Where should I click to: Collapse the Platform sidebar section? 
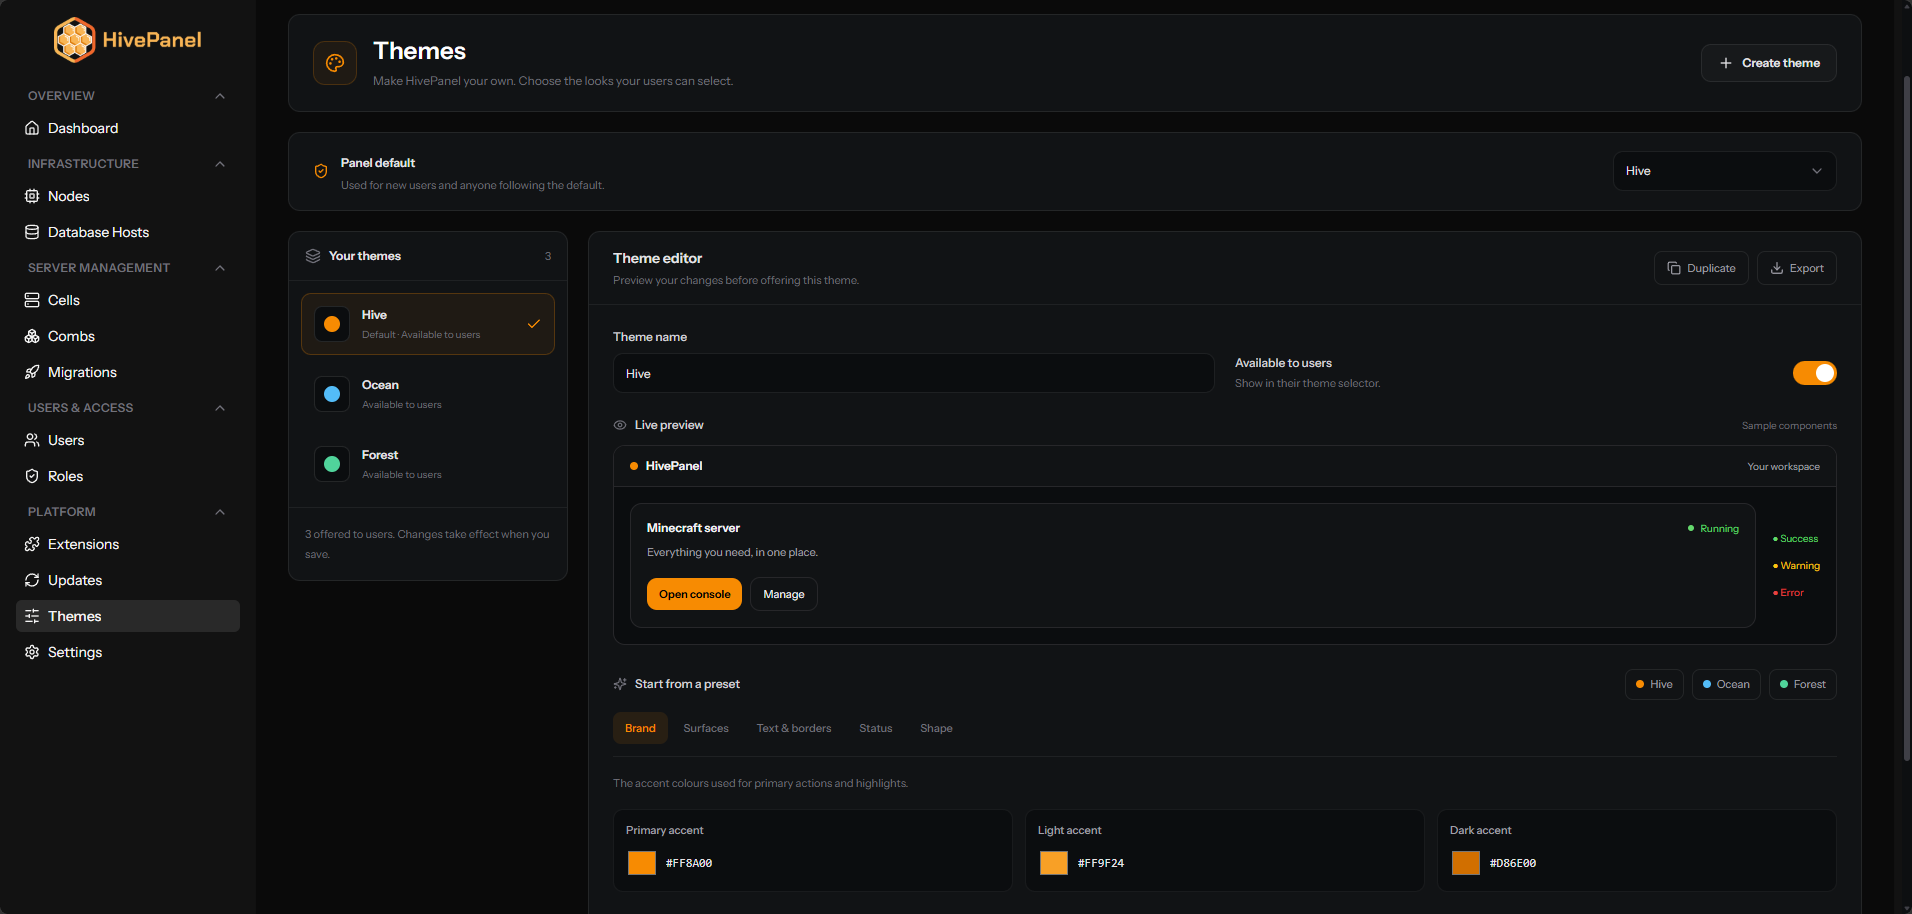pyautogui.click(x=220, y=512)
